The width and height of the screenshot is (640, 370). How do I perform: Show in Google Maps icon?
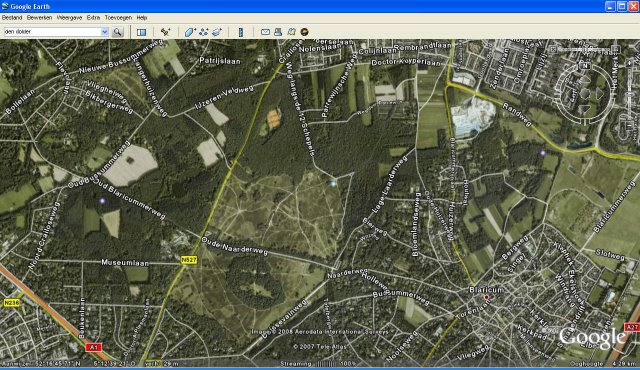(291, 32)
